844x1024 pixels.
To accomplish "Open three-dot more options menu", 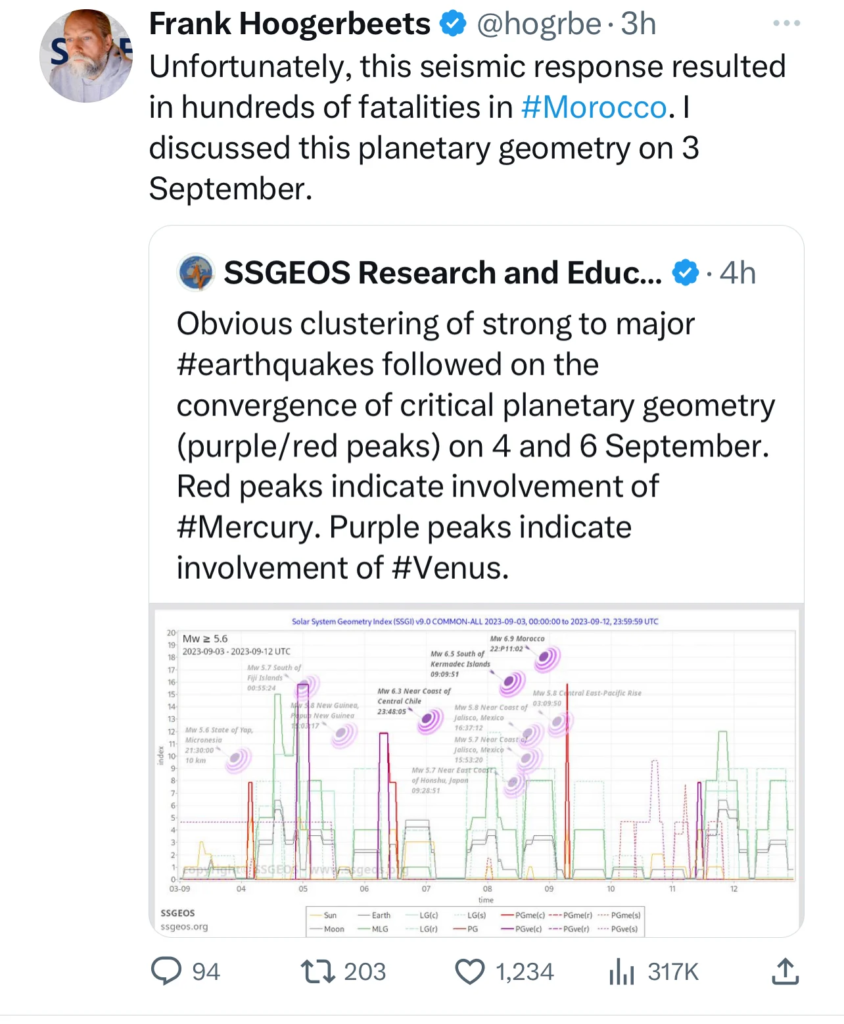I will 786,24.
